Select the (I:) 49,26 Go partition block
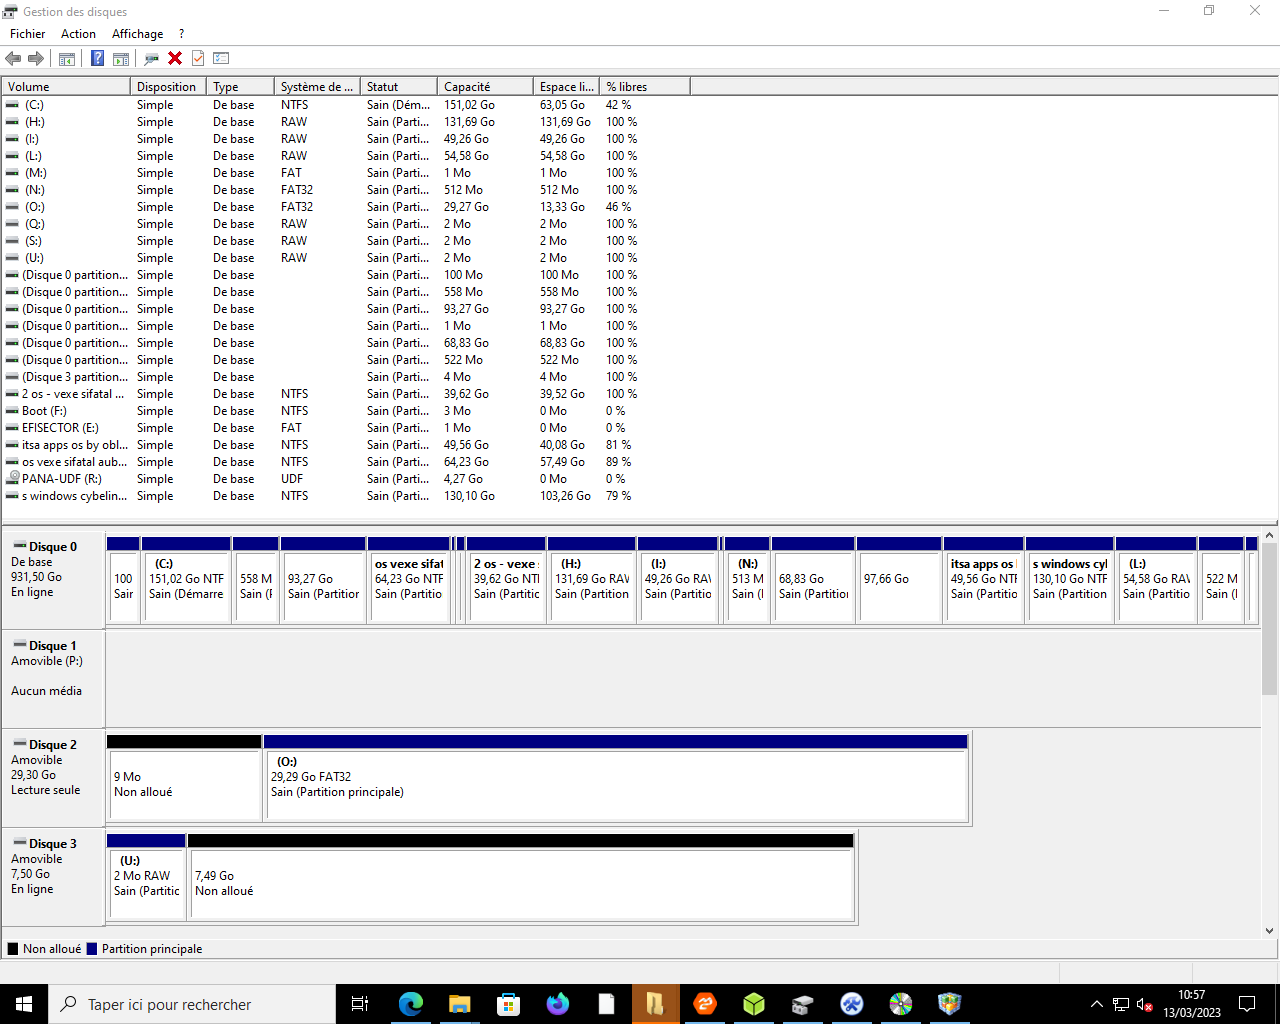The image size is (1280, 1024). pos(678,580)
